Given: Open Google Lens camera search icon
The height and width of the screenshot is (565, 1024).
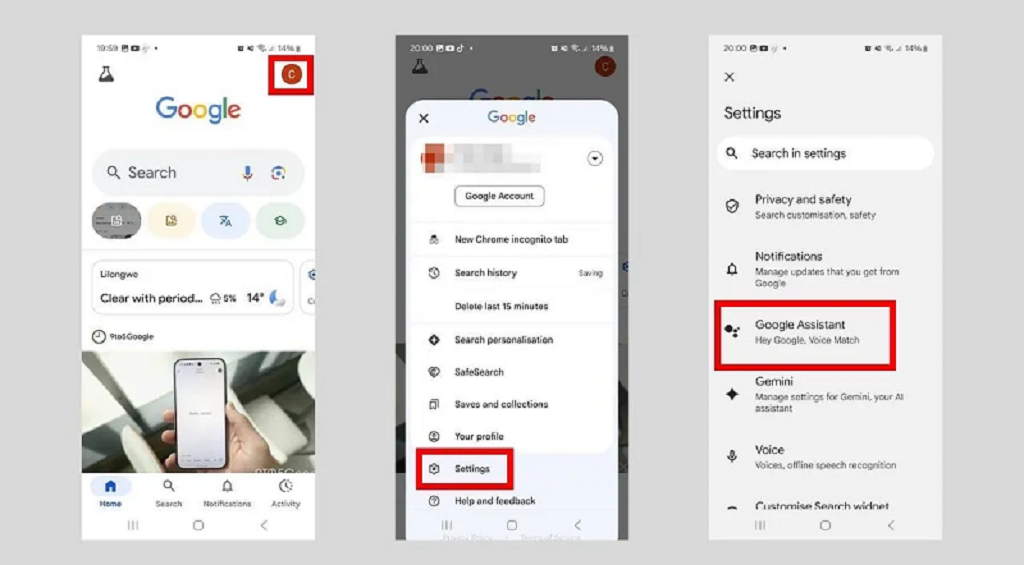Looking at the screenshot, I should (x=278, y=173).
